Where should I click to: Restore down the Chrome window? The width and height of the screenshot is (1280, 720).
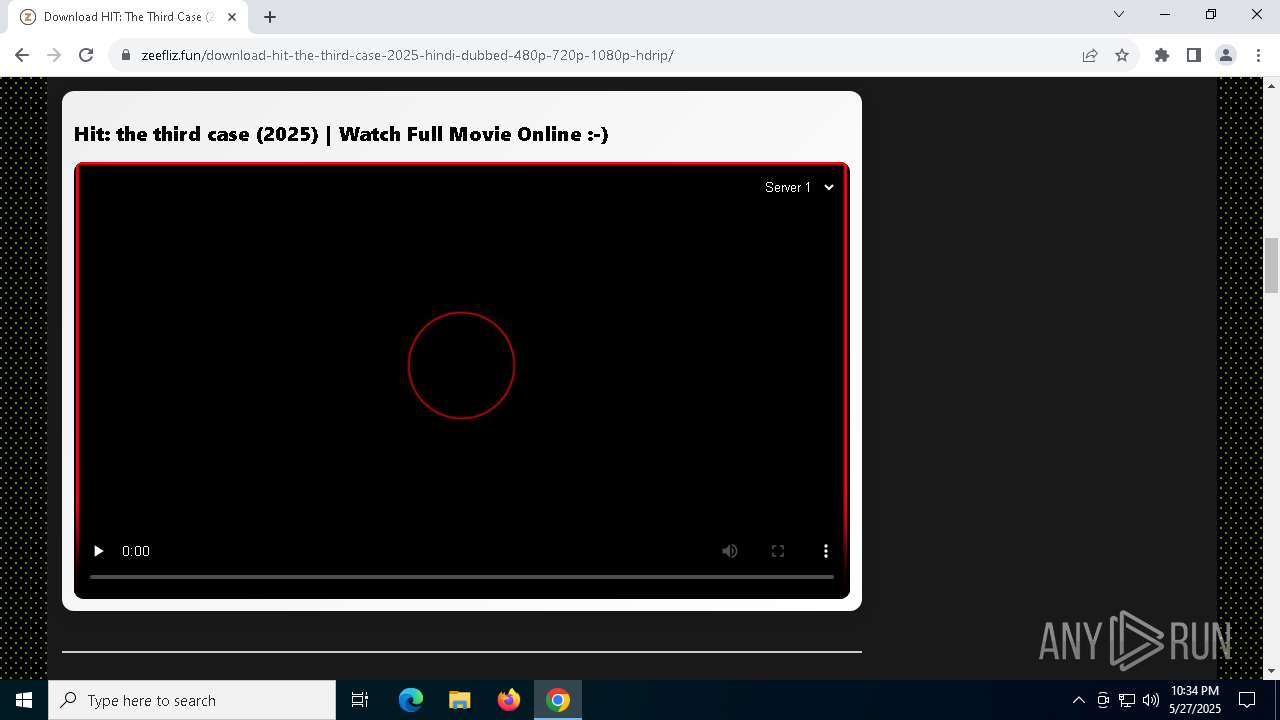click(1211, 15)
